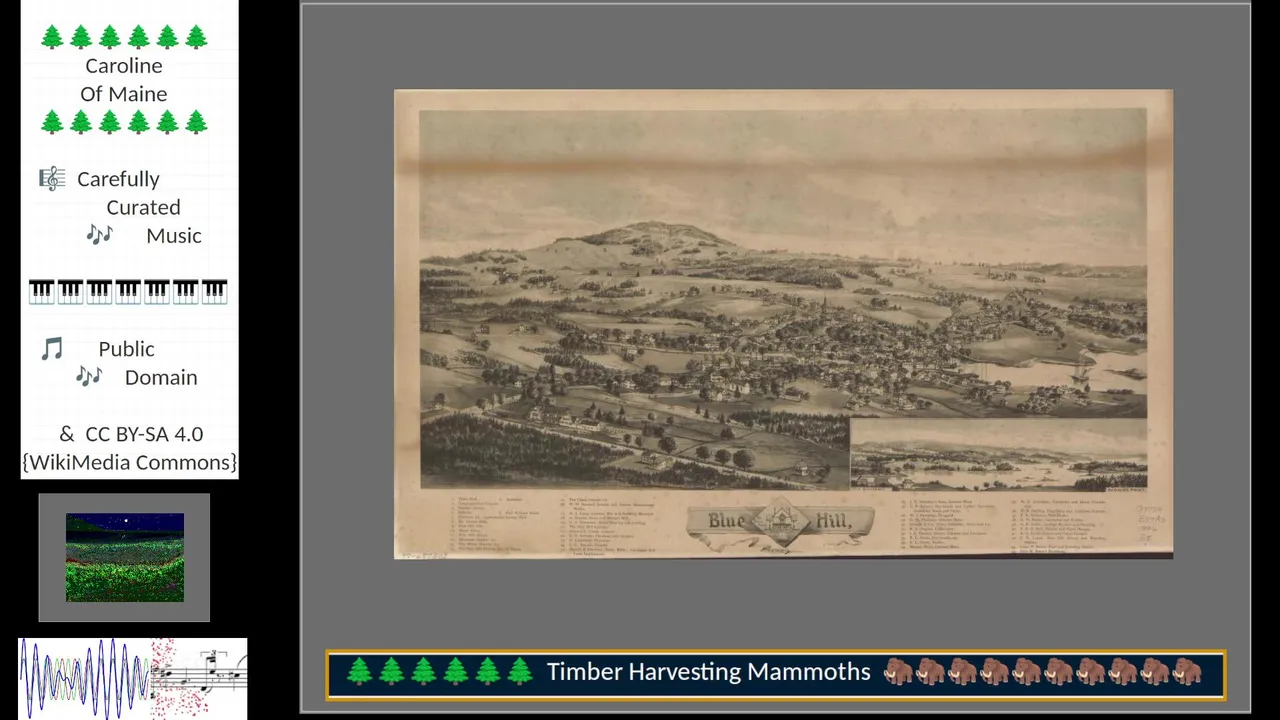Click the "Curated" word in the sidebar
Screen dimensions: 1280x720
[144, 207]
